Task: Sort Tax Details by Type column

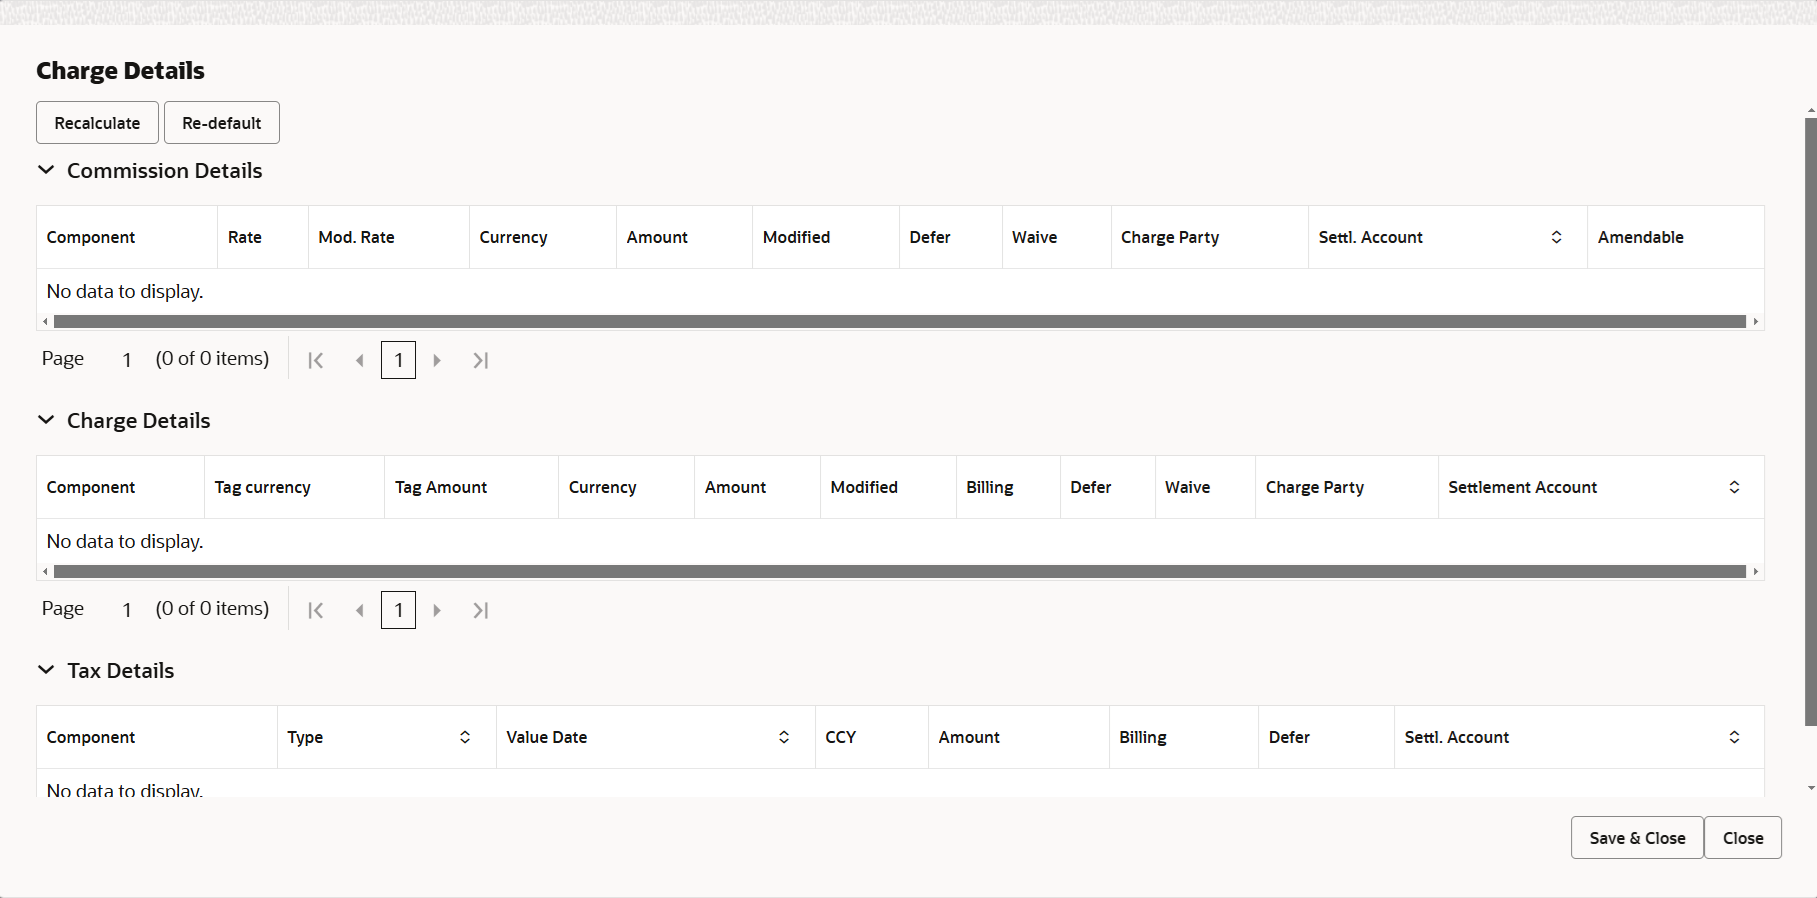Action: (465, 737)
